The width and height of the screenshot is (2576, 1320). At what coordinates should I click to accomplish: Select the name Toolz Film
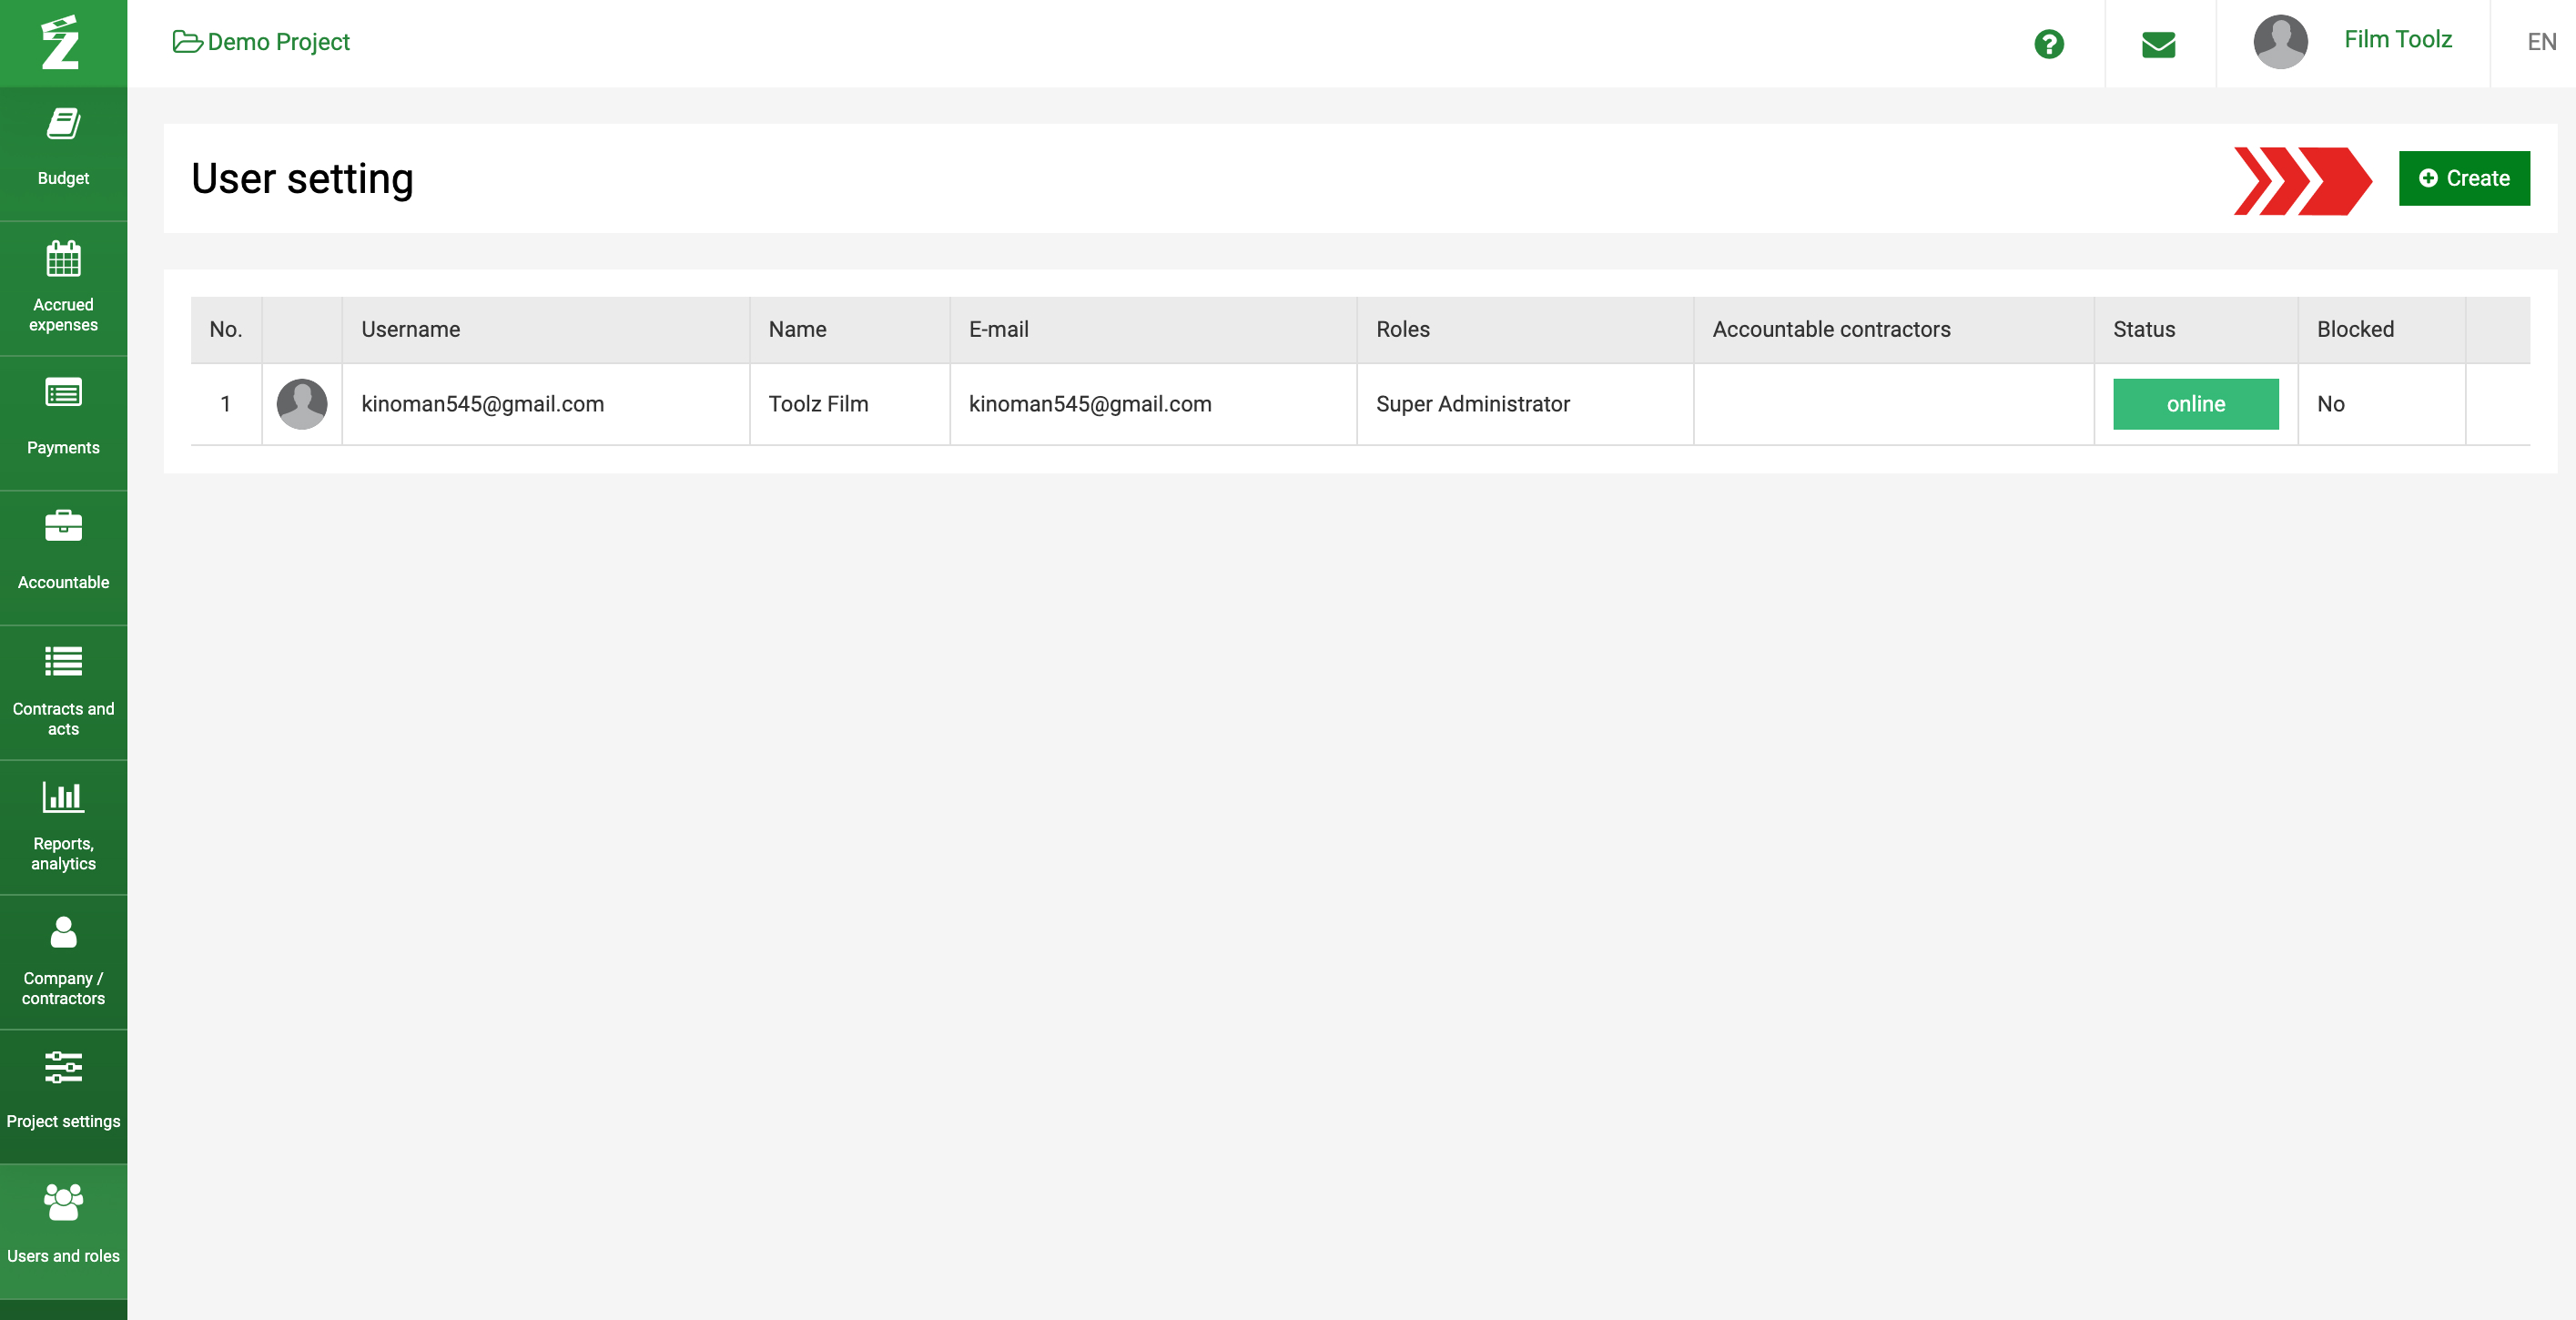coord(818,404)
